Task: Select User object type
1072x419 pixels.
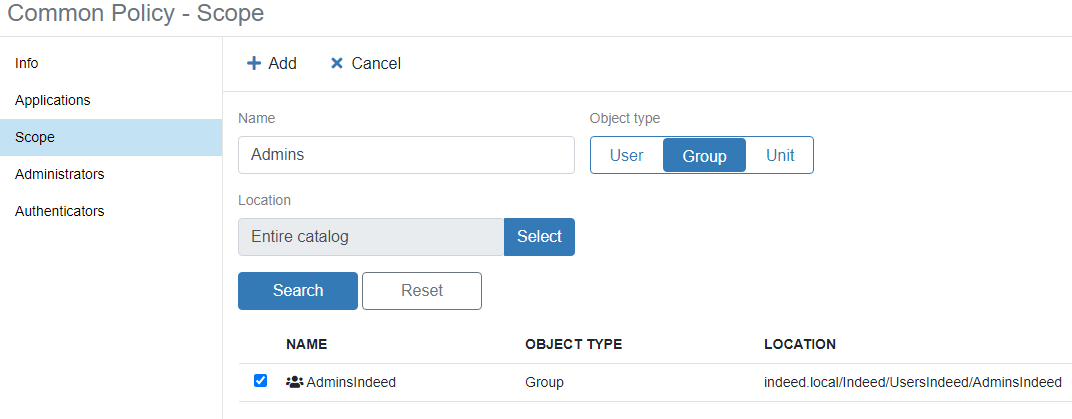Action: (627, 156)
